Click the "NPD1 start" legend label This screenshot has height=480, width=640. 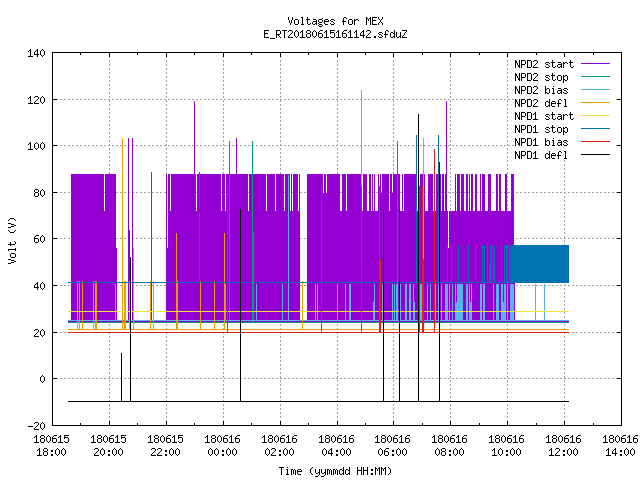544,116
